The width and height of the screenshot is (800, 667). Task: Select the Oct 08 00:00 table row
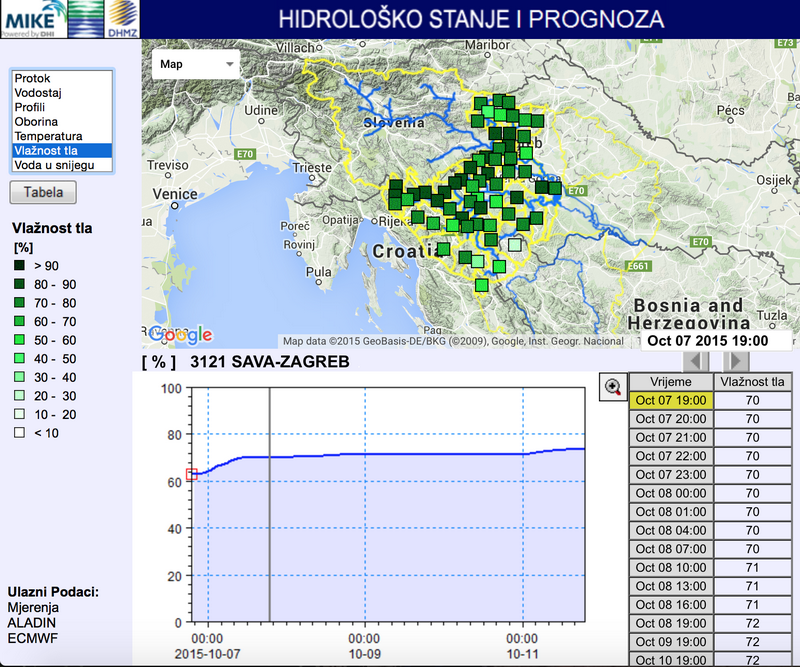coord(669,493)
